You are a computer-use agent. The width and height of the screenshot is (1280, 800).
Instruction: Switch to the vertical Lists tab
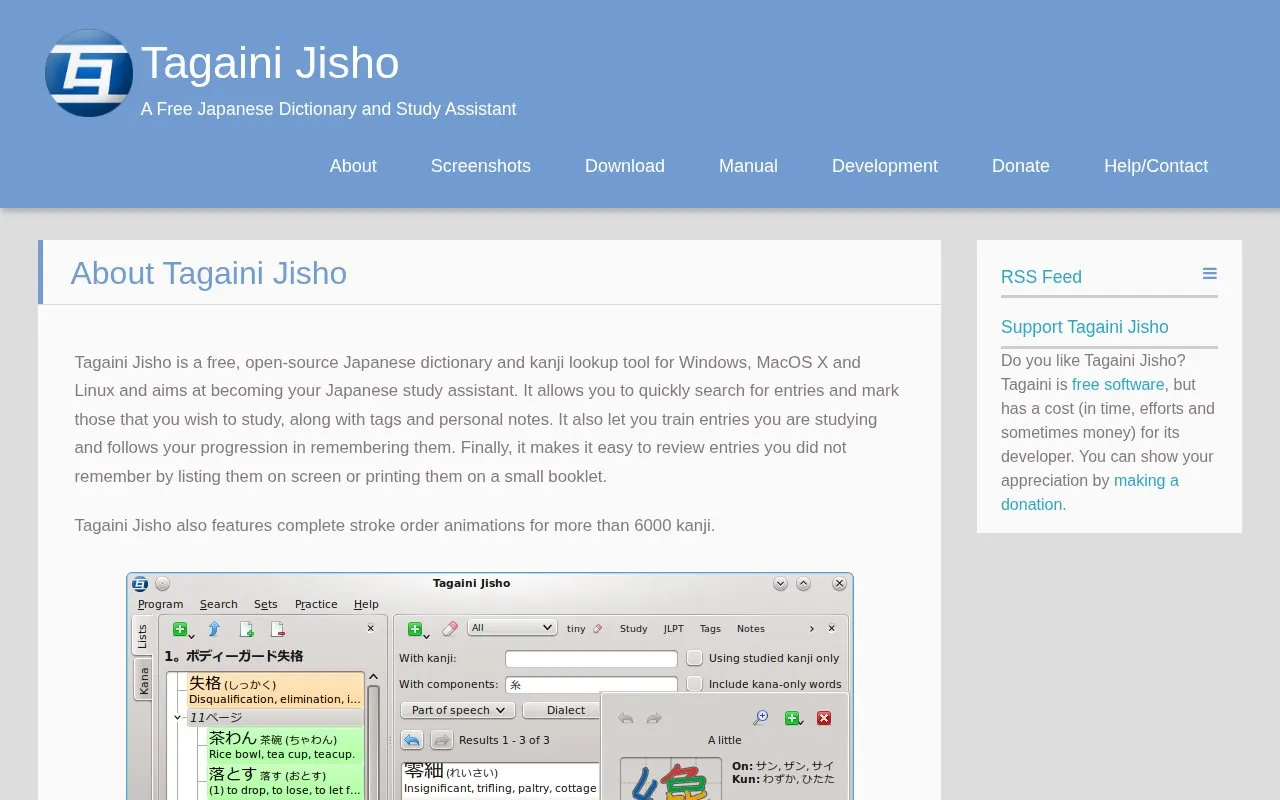[x=143, y=636]
